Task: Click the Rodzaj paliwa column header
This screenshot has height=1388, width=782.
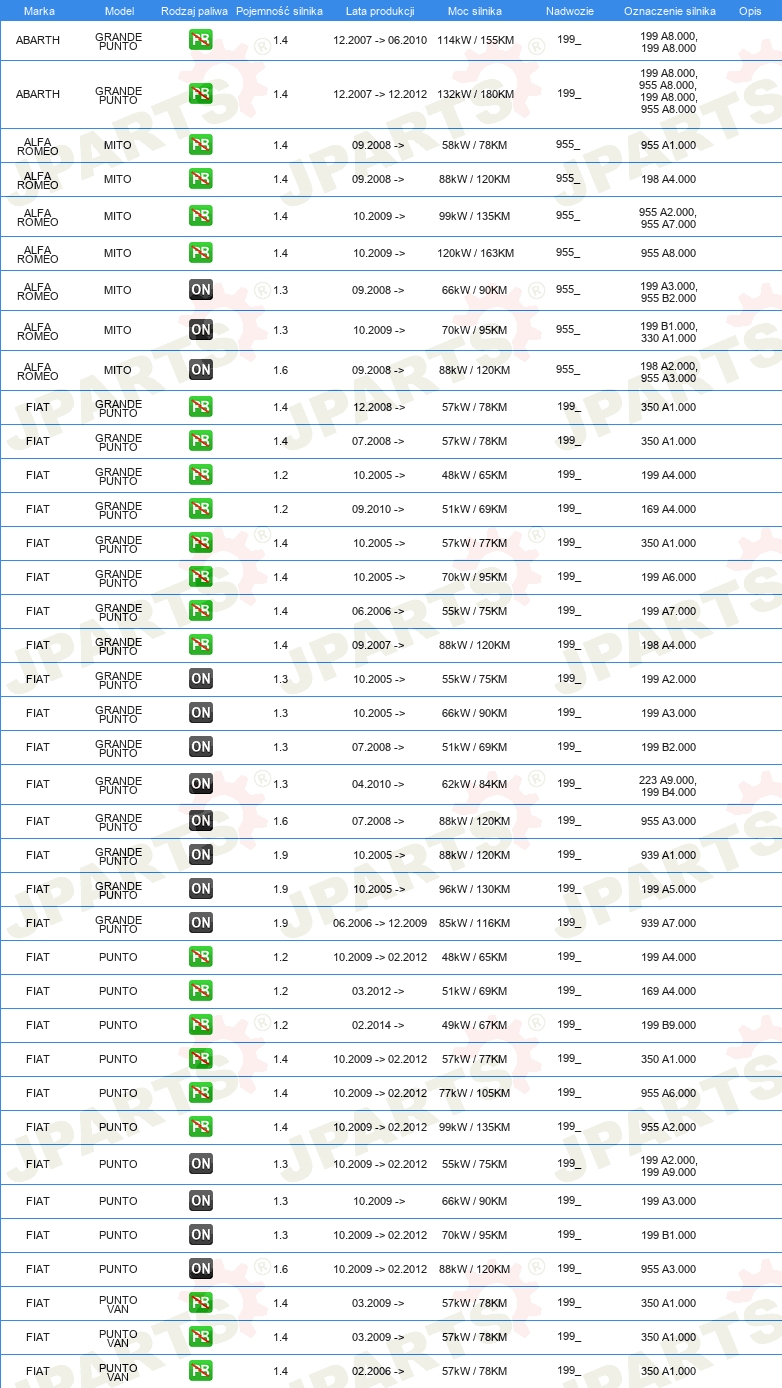Action: [194, 11]
